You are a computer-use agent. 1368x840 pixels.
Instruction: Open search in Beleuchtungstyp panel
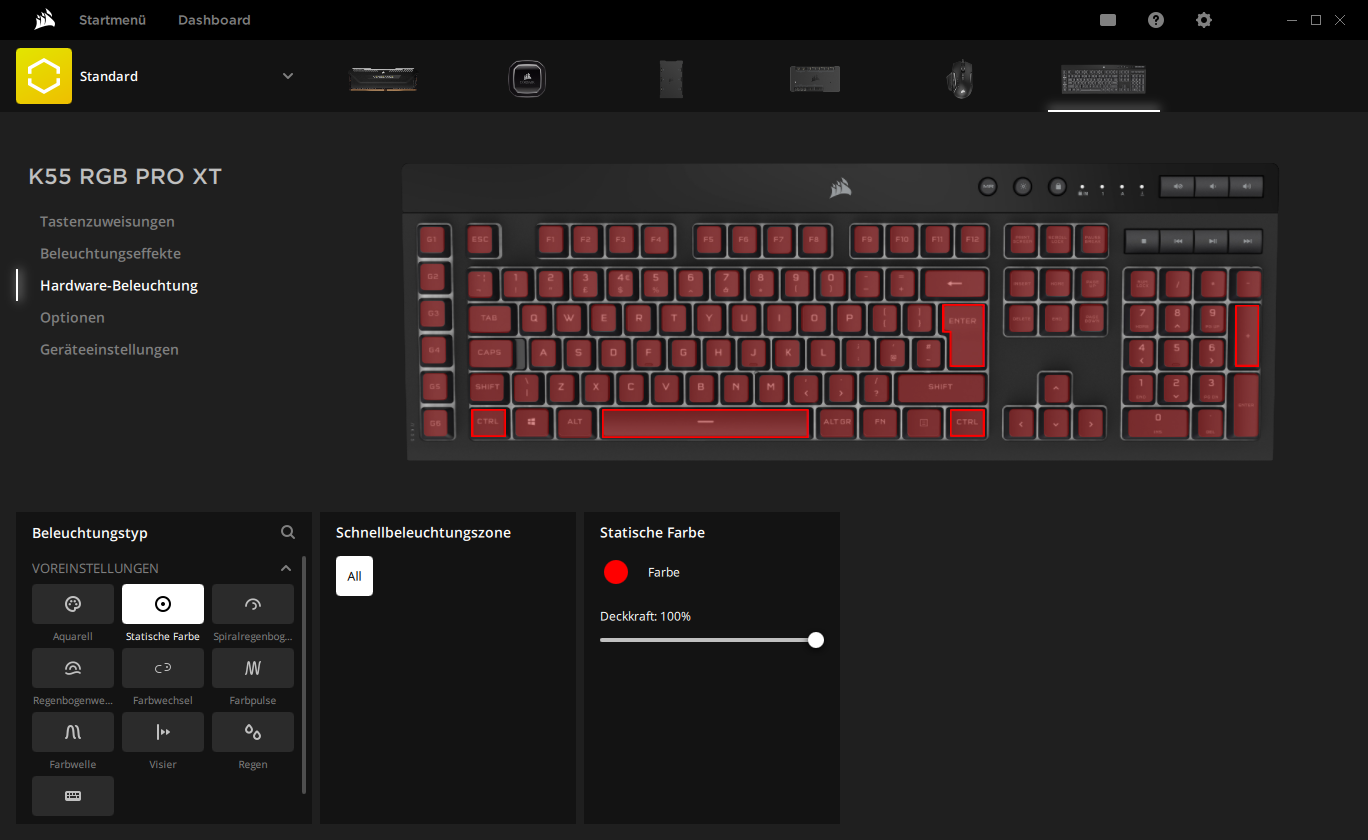pyautogui.click(x=288, y=533)
